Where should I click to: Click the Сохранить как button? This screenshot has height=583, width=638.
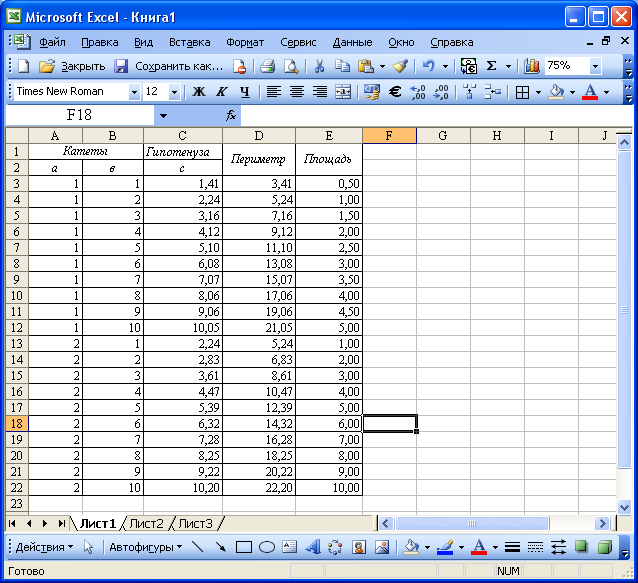click(179, 66)
